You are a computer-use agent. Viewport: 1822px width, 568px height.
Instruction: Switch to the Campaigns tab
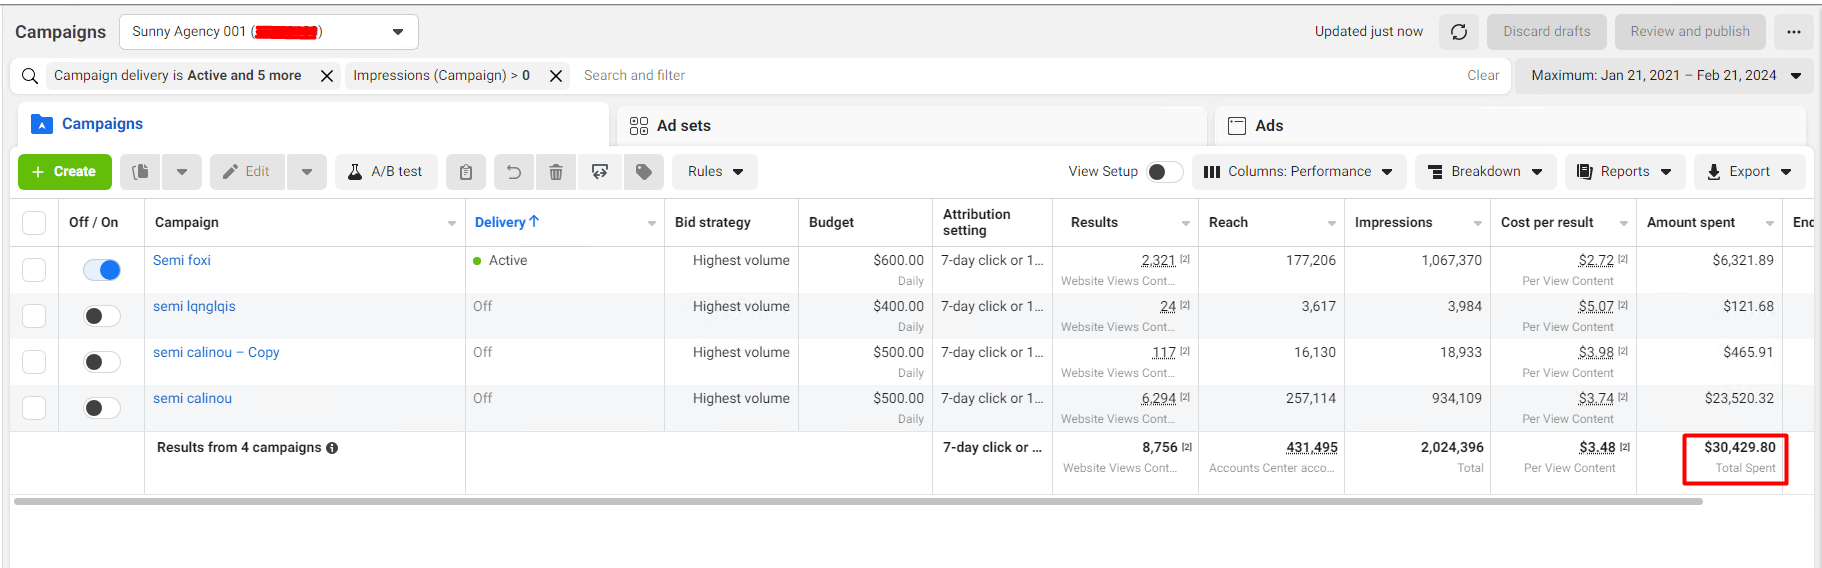[313, 124]
